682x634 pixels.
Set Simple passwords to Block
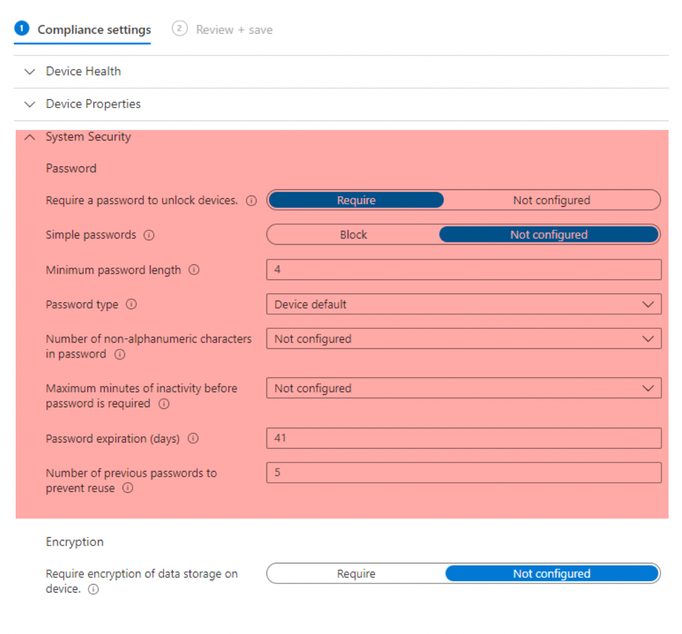pos(353,235)
